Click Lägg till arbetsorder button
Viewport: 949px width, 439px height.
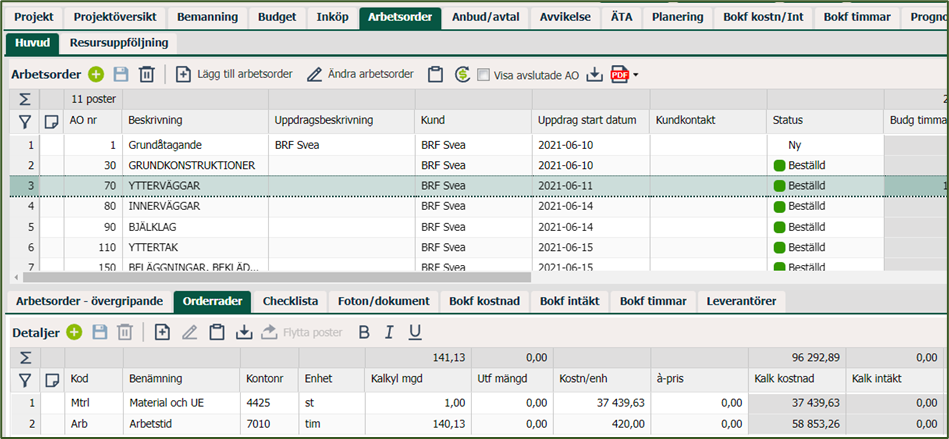click(234, 74)
